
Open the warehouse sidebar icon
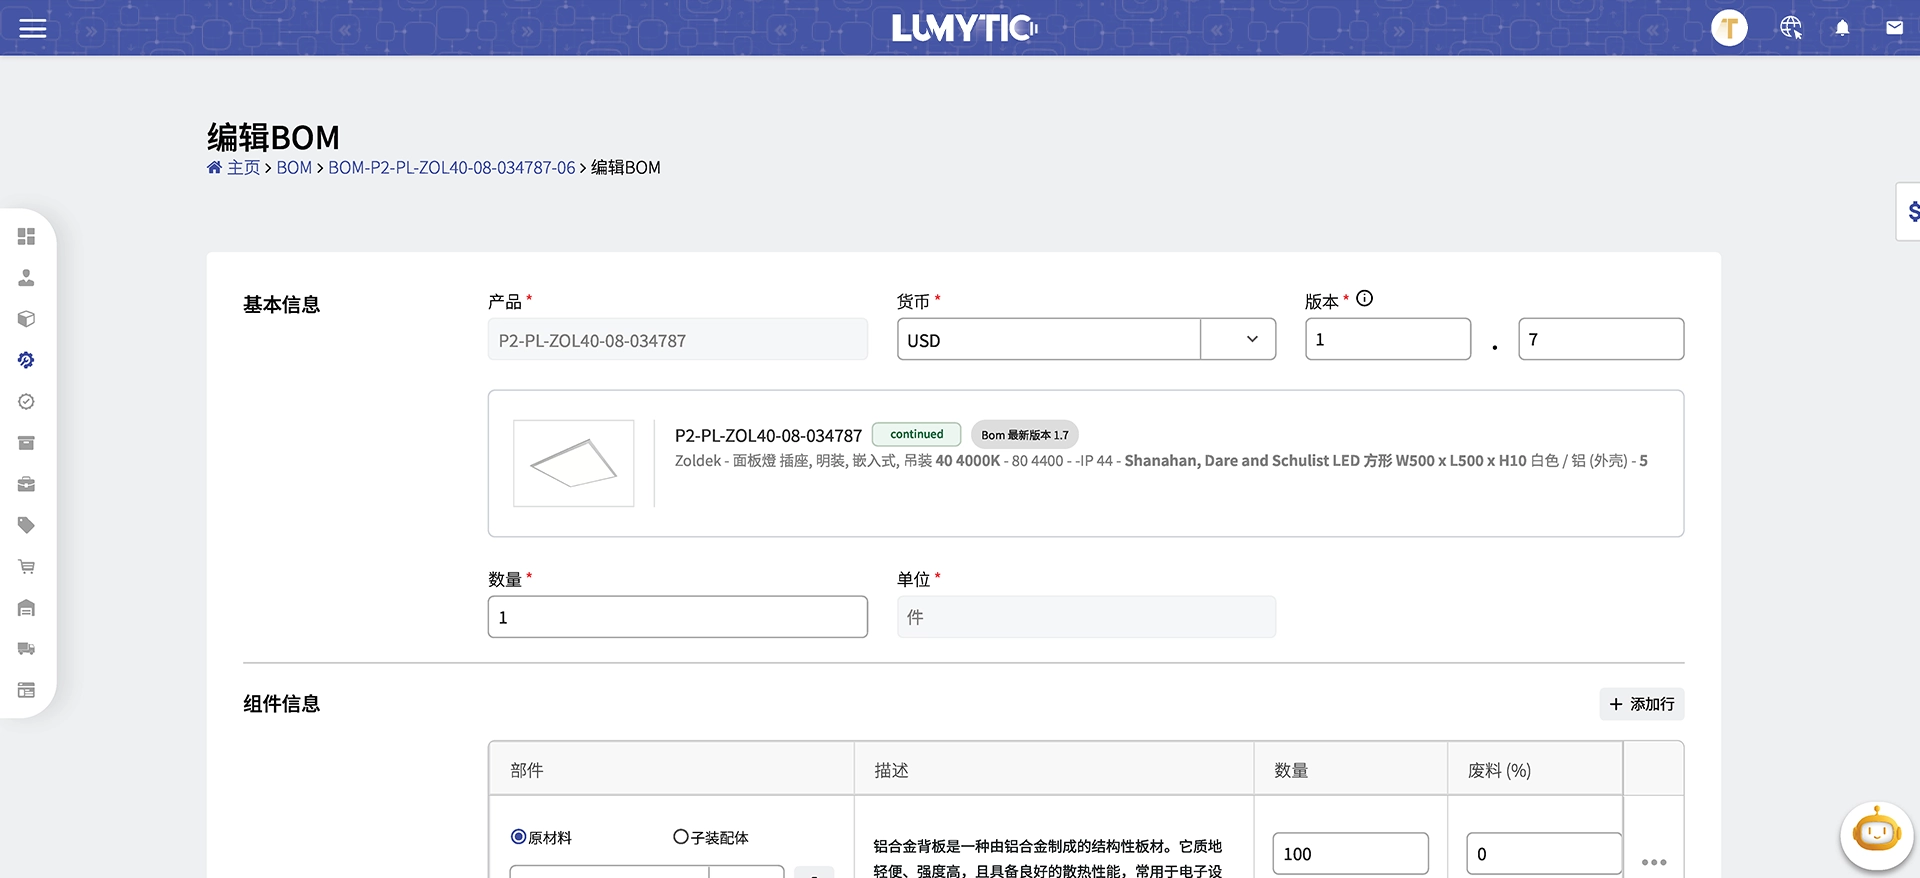click(x=27, y=608)
